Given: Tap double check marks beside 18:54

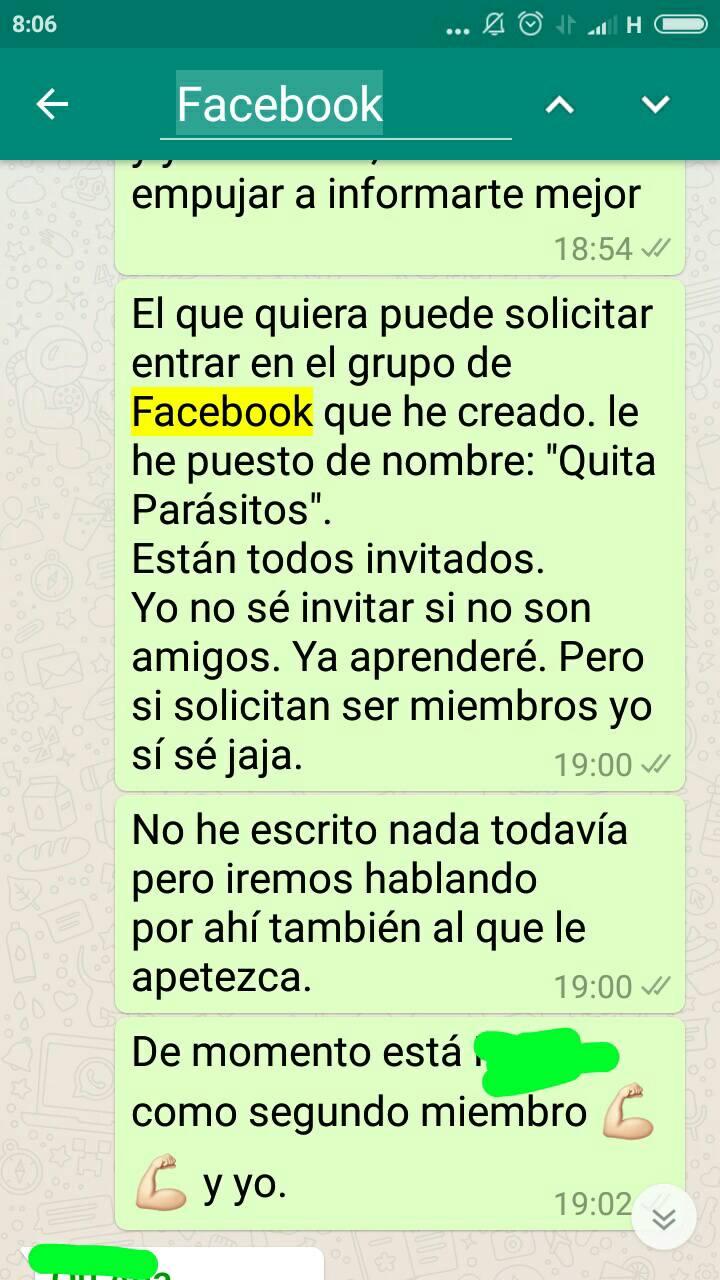Looking at the screenshot, I should tap(656, 248).
